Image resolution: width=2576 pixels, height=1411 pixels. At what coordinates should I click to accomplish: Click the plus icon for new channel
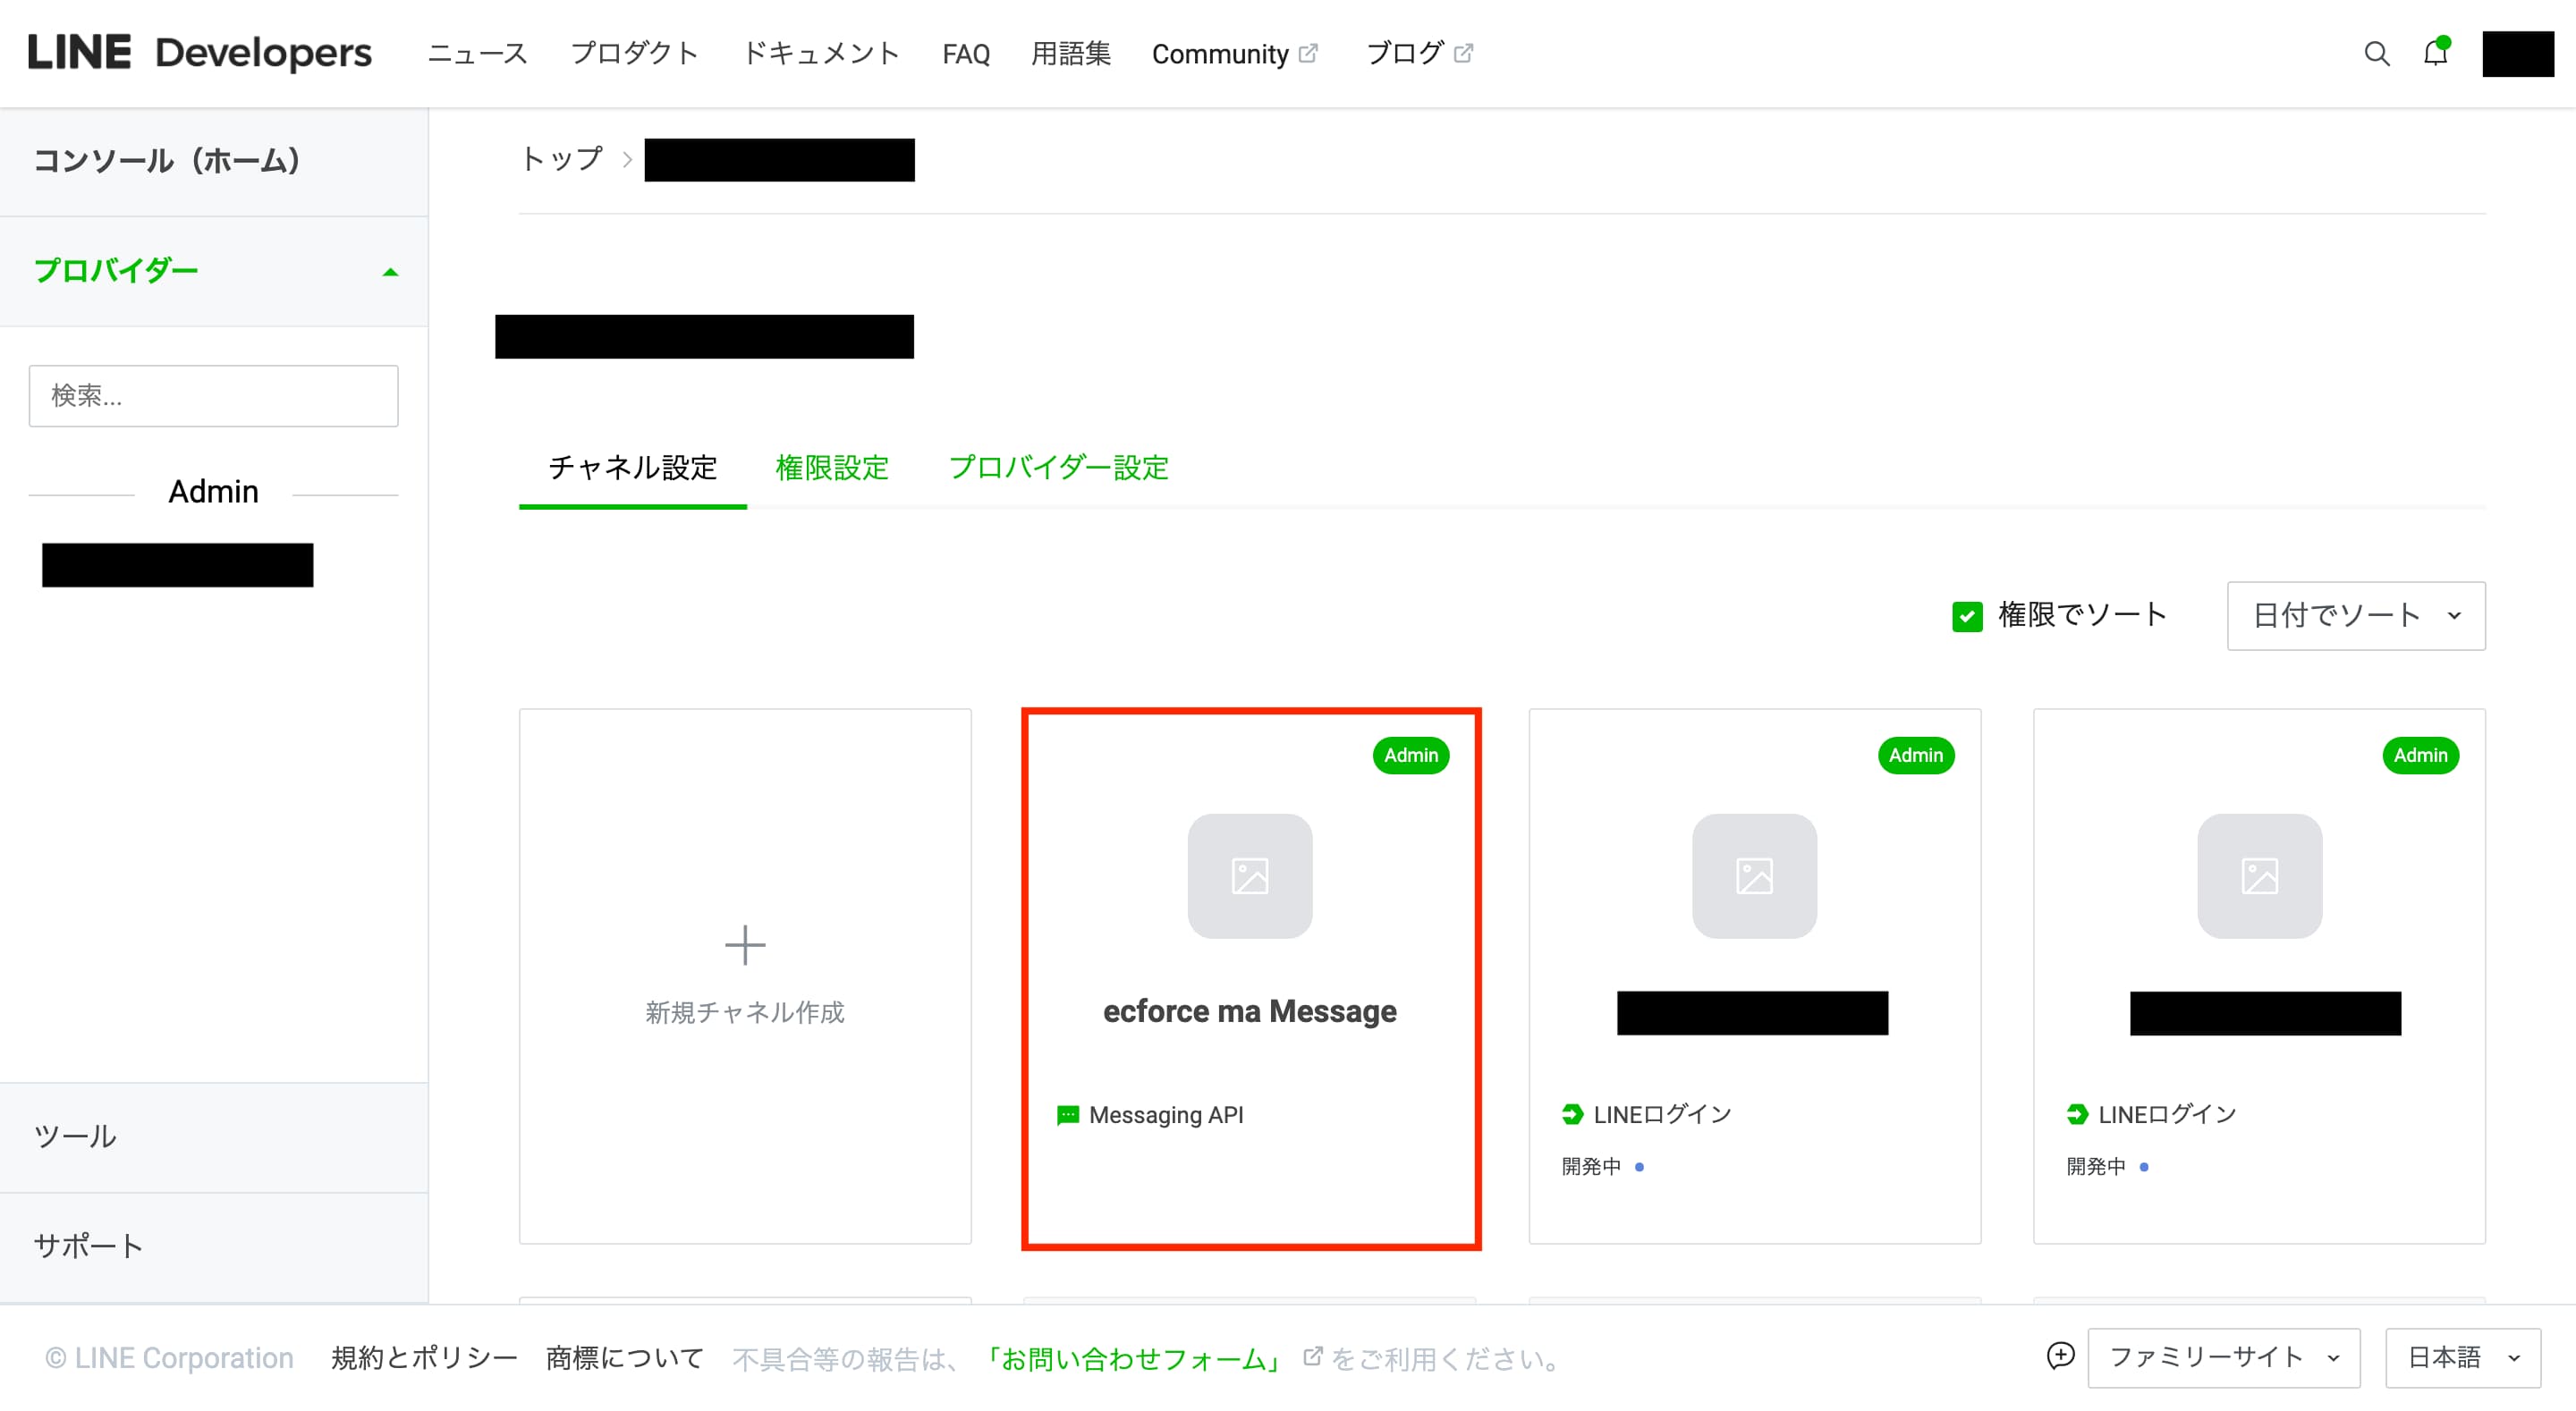tap(744, 945)
